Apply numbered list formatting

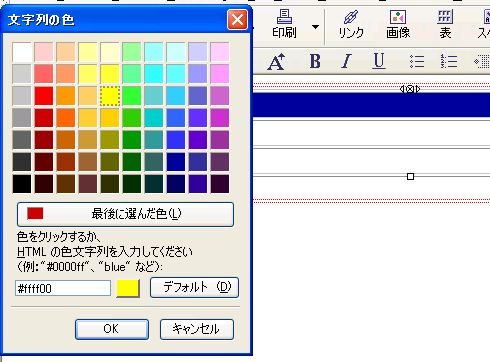click(448, 61)
